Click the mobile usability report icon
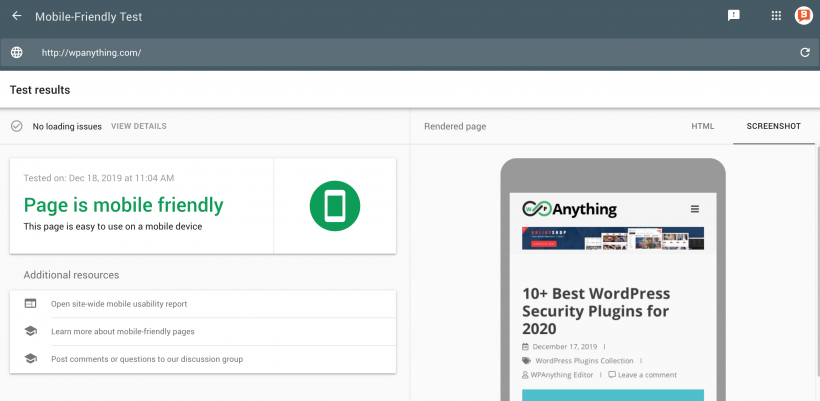The height and width of the screenshot is (401, 820). 30,304
